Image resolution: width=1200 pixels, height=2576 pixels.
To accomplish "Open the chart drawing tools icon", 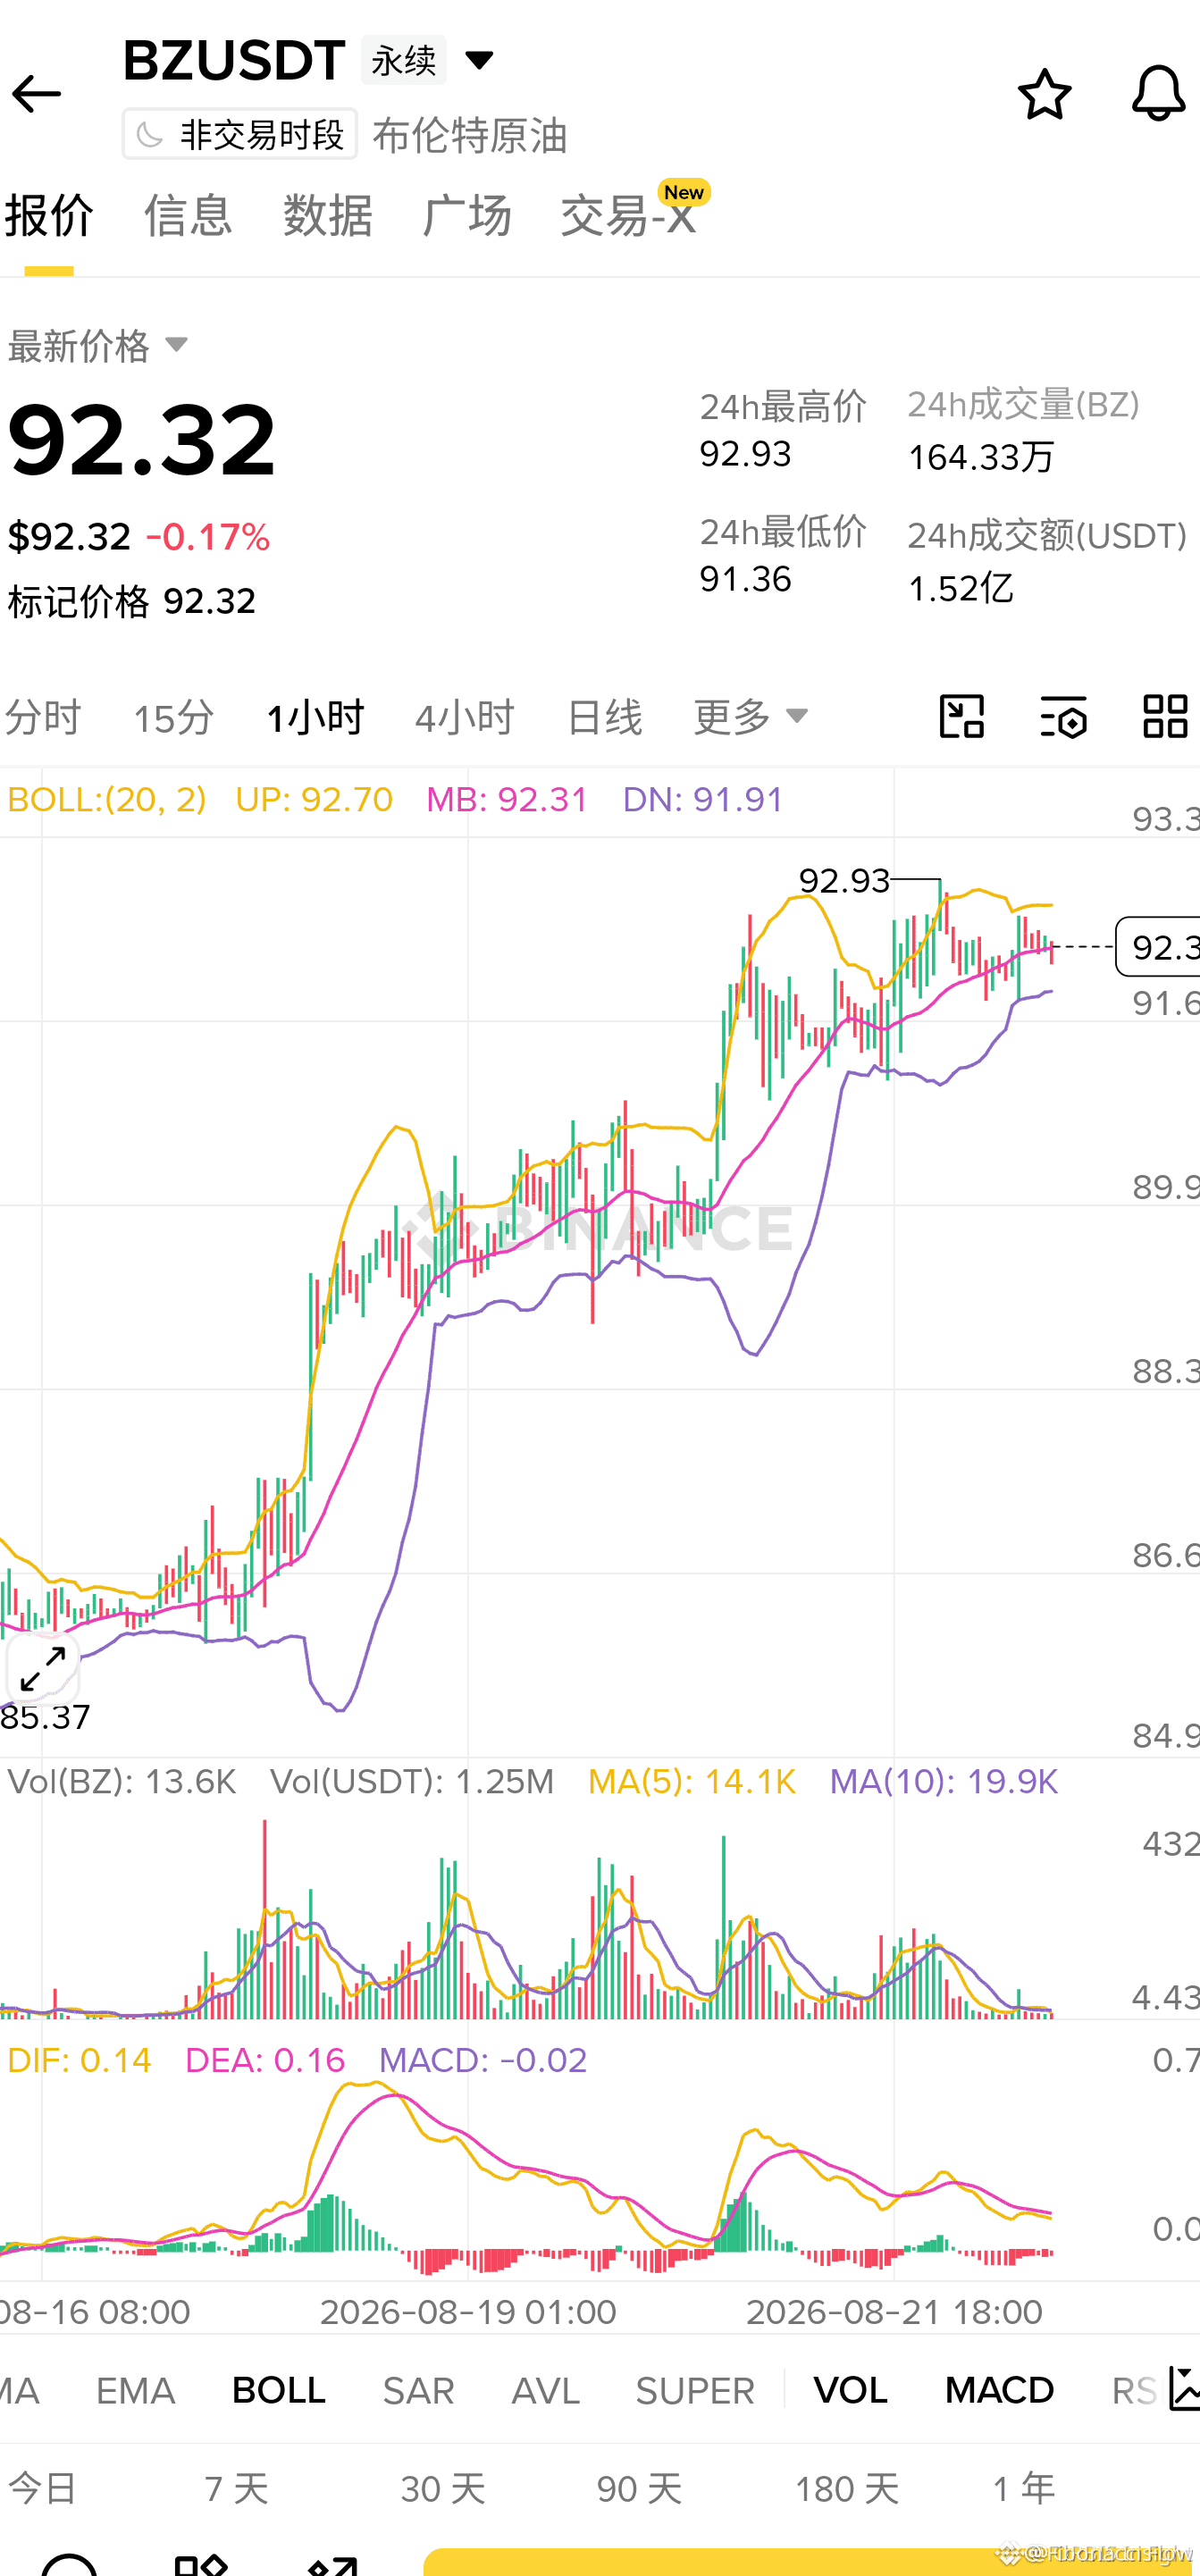I will 962,716.
